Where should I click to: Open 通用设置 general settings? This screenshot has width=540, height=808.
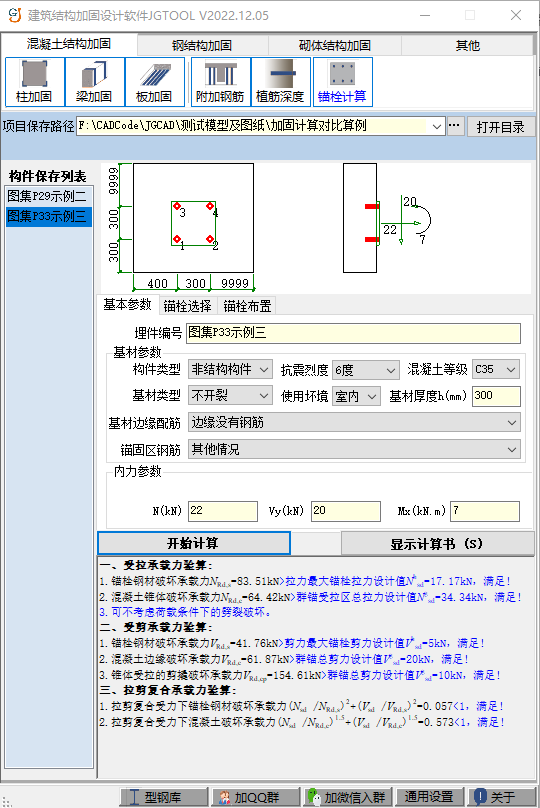(x=429, y=797)
